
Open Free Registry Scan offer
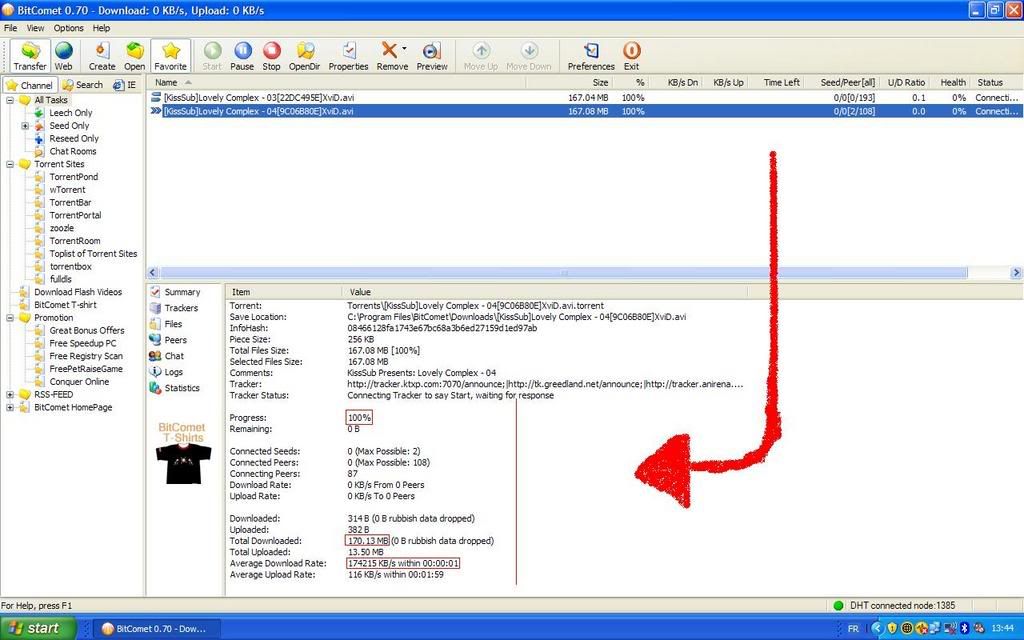(86, 356)
